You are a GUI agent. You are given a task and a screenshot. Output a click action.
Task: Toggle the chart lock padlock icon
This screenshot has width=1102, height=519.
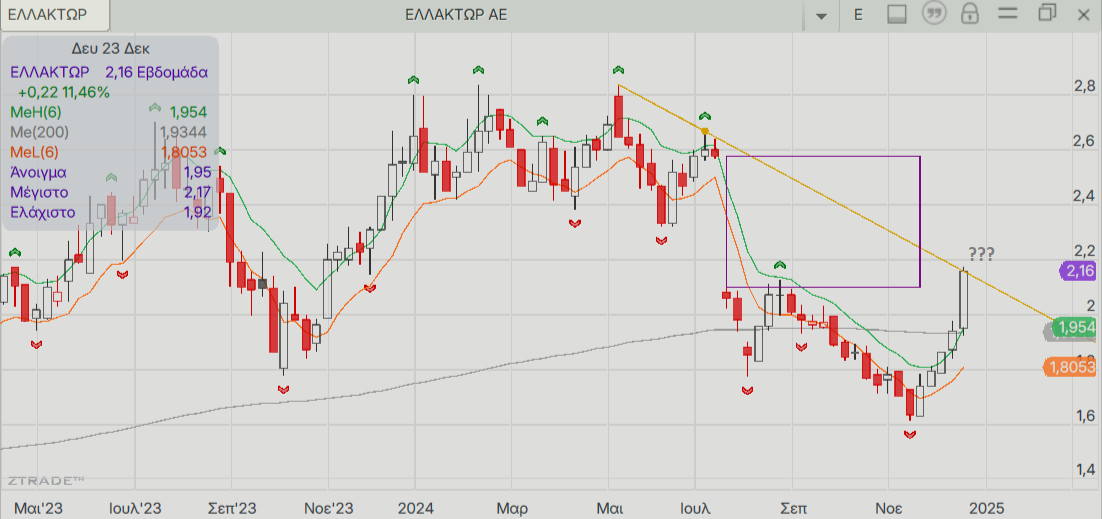click(971, 13)
